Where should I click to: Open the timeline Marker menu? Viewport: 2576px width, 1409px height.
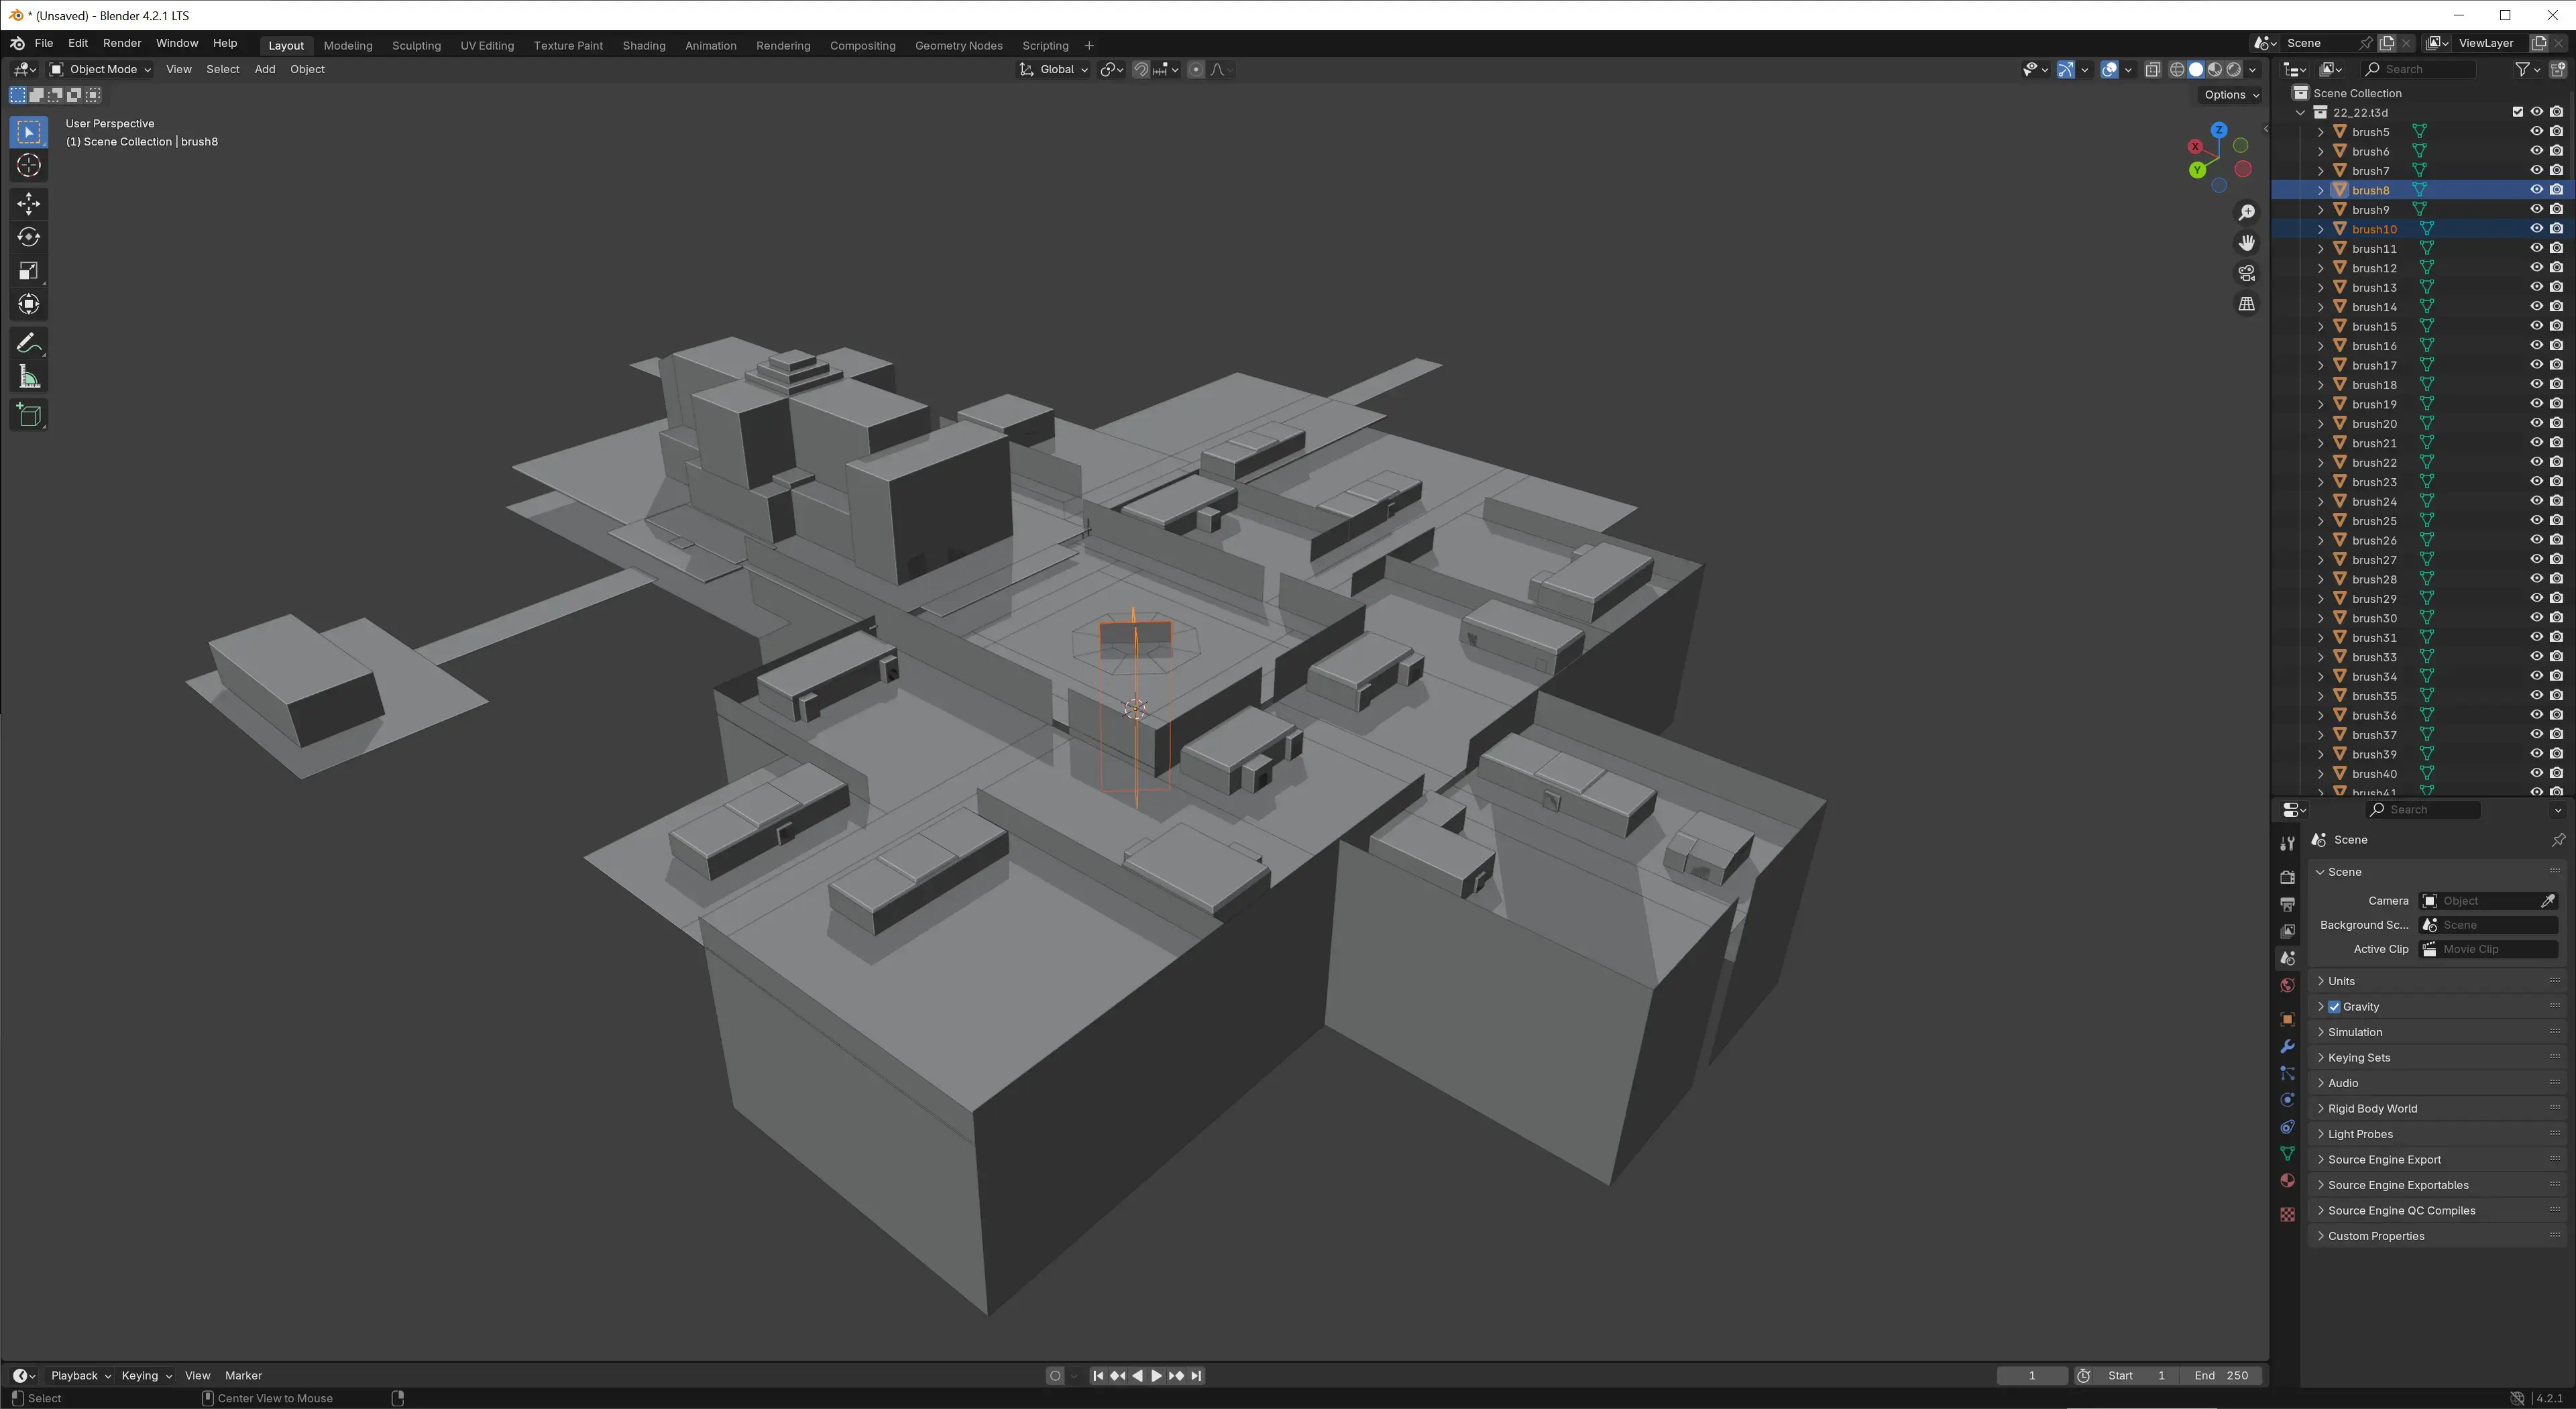point(243,1376)
